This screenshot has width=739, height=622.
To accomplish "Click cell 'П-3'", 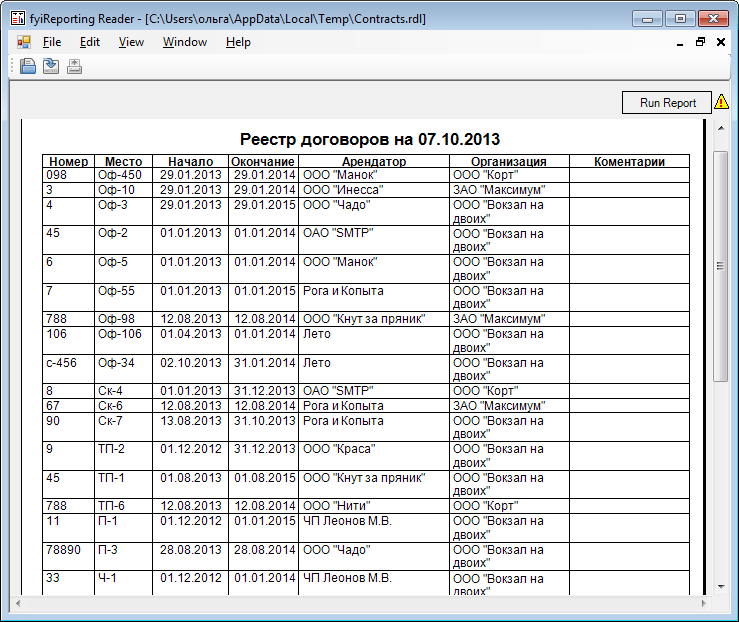I will tap(123, 557).
